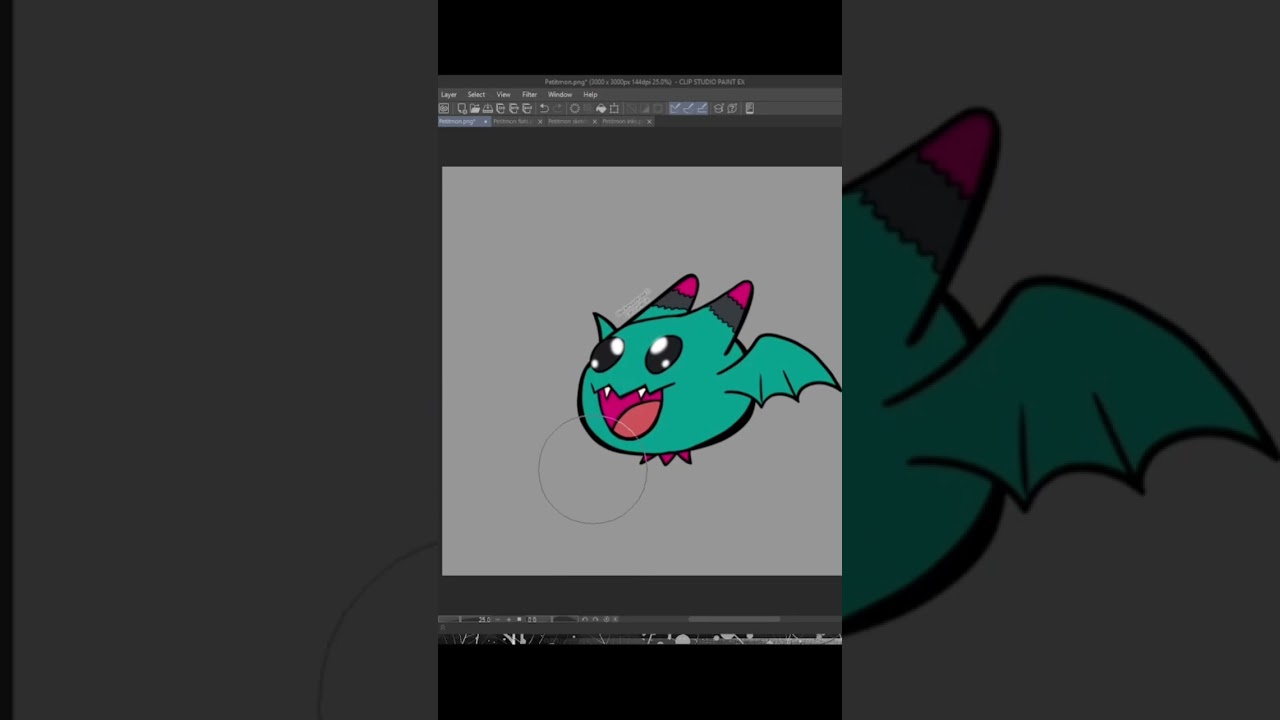Click the Clip Studio launcher icon
This screenshot has width=1280, height=720.
pos(444,108)
